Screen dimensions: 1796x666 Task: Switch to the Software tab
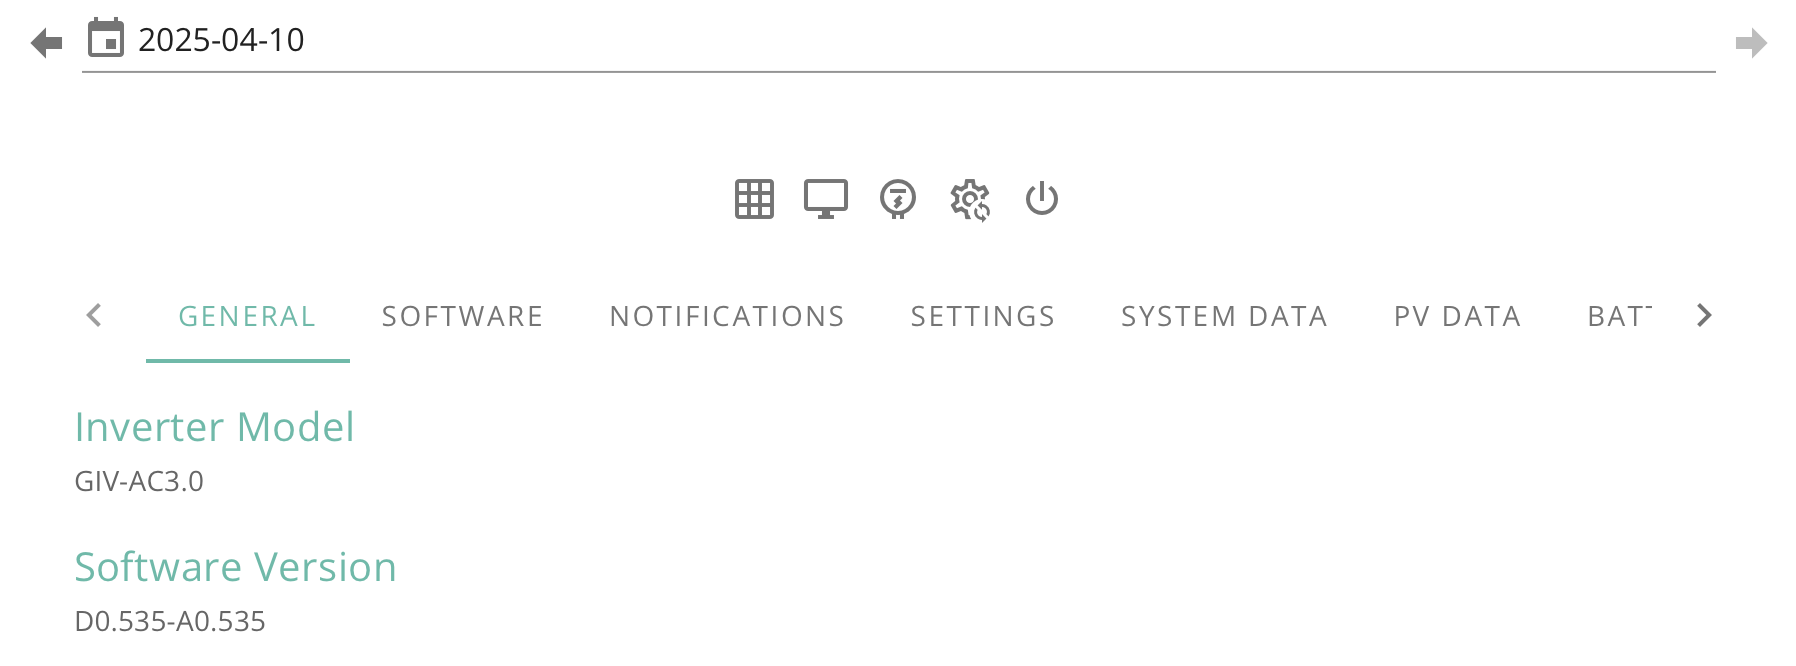tap(463, 316)
